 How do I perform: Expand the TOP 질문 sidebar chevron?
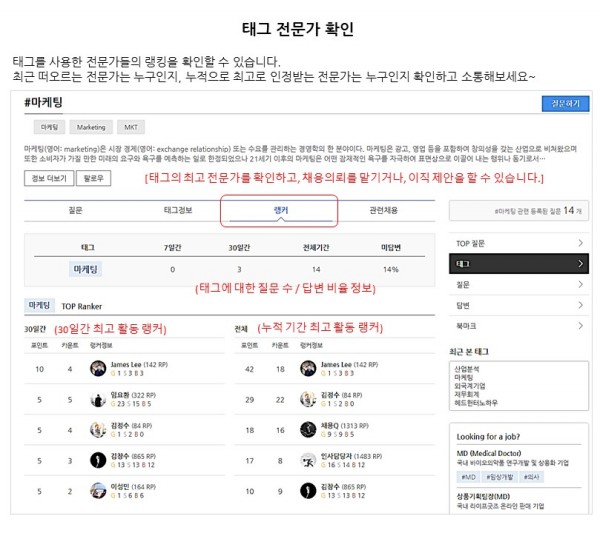click(x=580, y=243)
